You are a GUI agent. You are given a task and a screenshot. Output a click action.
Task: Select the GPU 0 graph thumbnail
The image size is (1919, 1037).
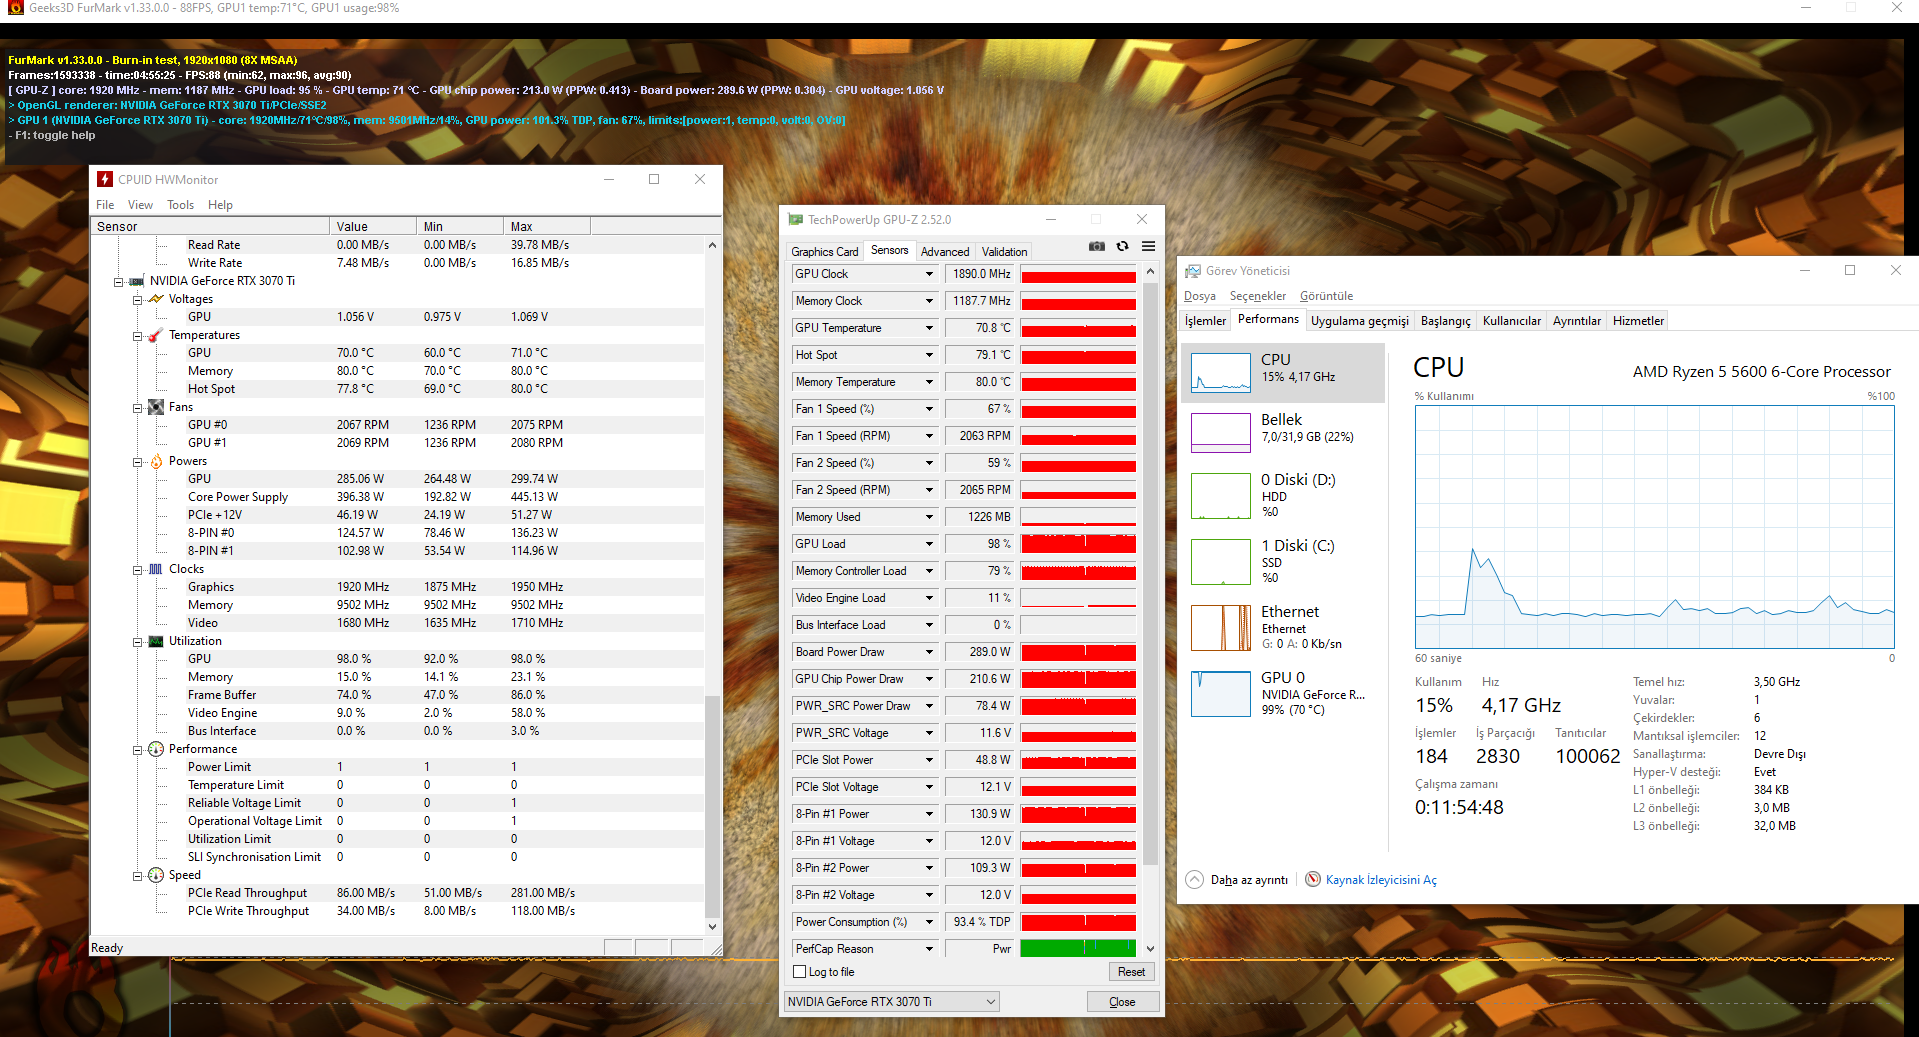1221,694
